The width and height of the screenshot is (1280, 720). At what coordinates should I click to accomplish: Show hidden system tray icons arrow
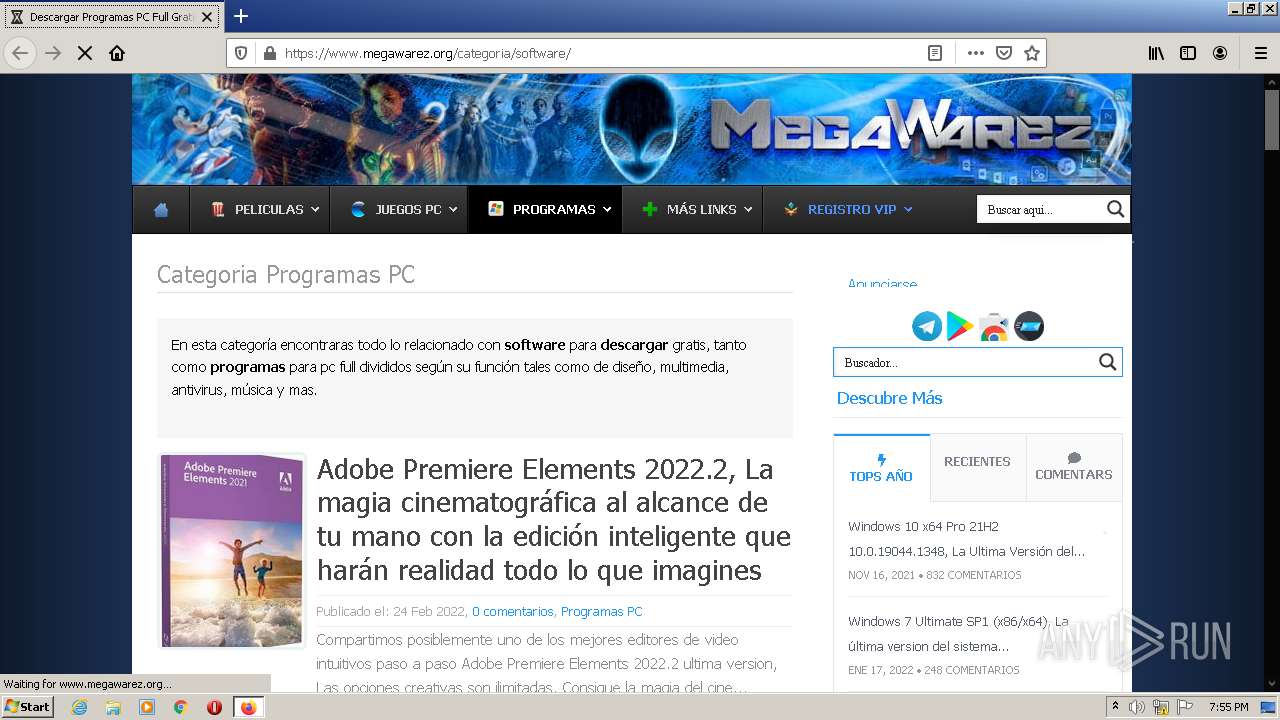click(x=1116, y=707)
